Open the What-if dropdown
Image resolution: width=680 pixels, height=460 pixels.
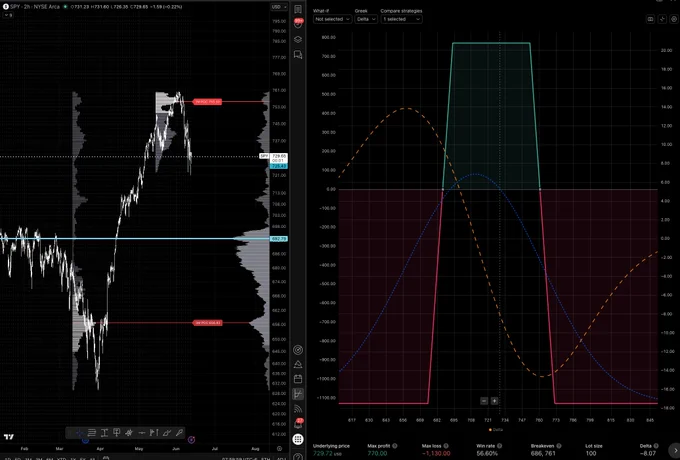click(332, 19)
